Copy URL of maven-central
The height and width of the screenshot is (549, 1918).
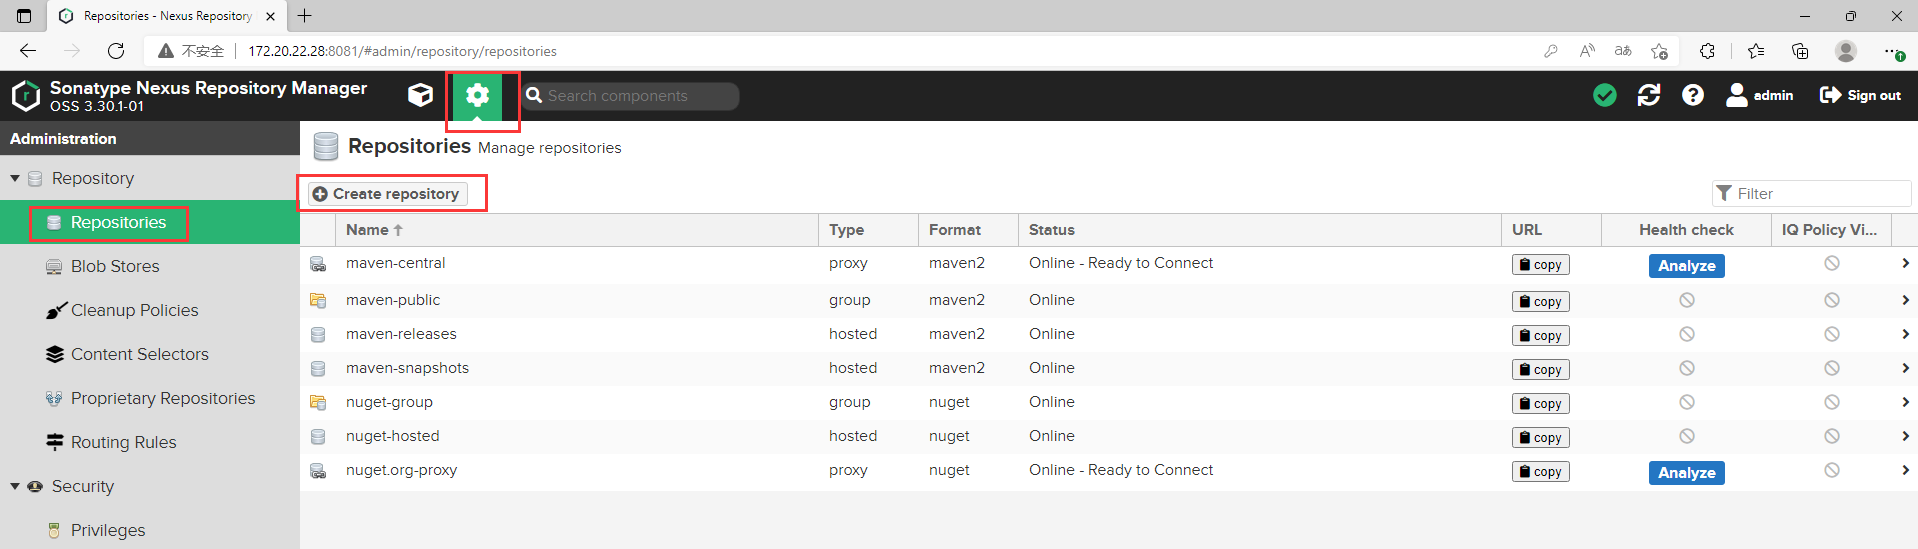click(x=1540, y=265)
